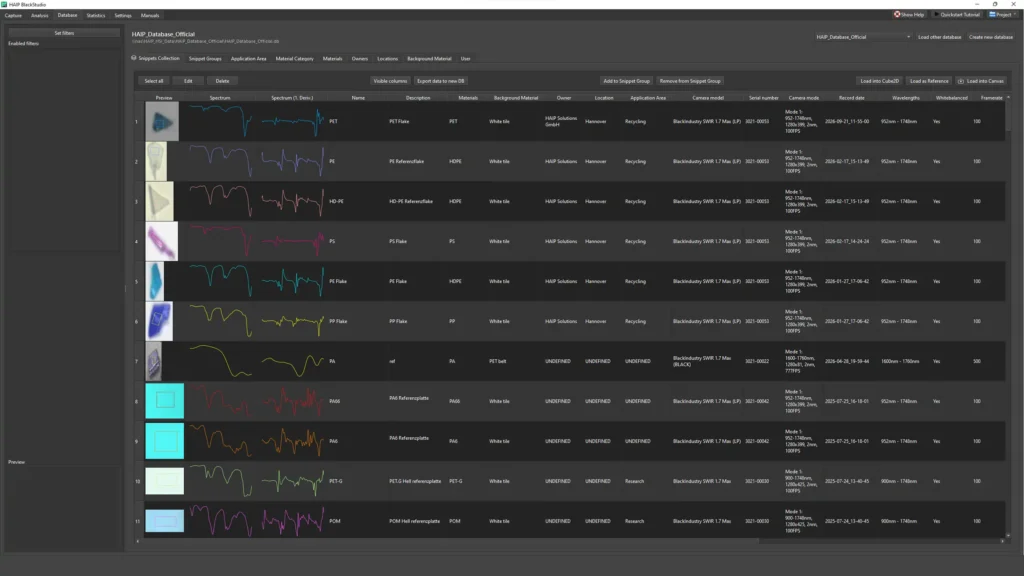Image resolution: width=1024 pixels, height=576 pixels.
Task: Click the table's horizontal scrollbar
Action: pos(569,541)
